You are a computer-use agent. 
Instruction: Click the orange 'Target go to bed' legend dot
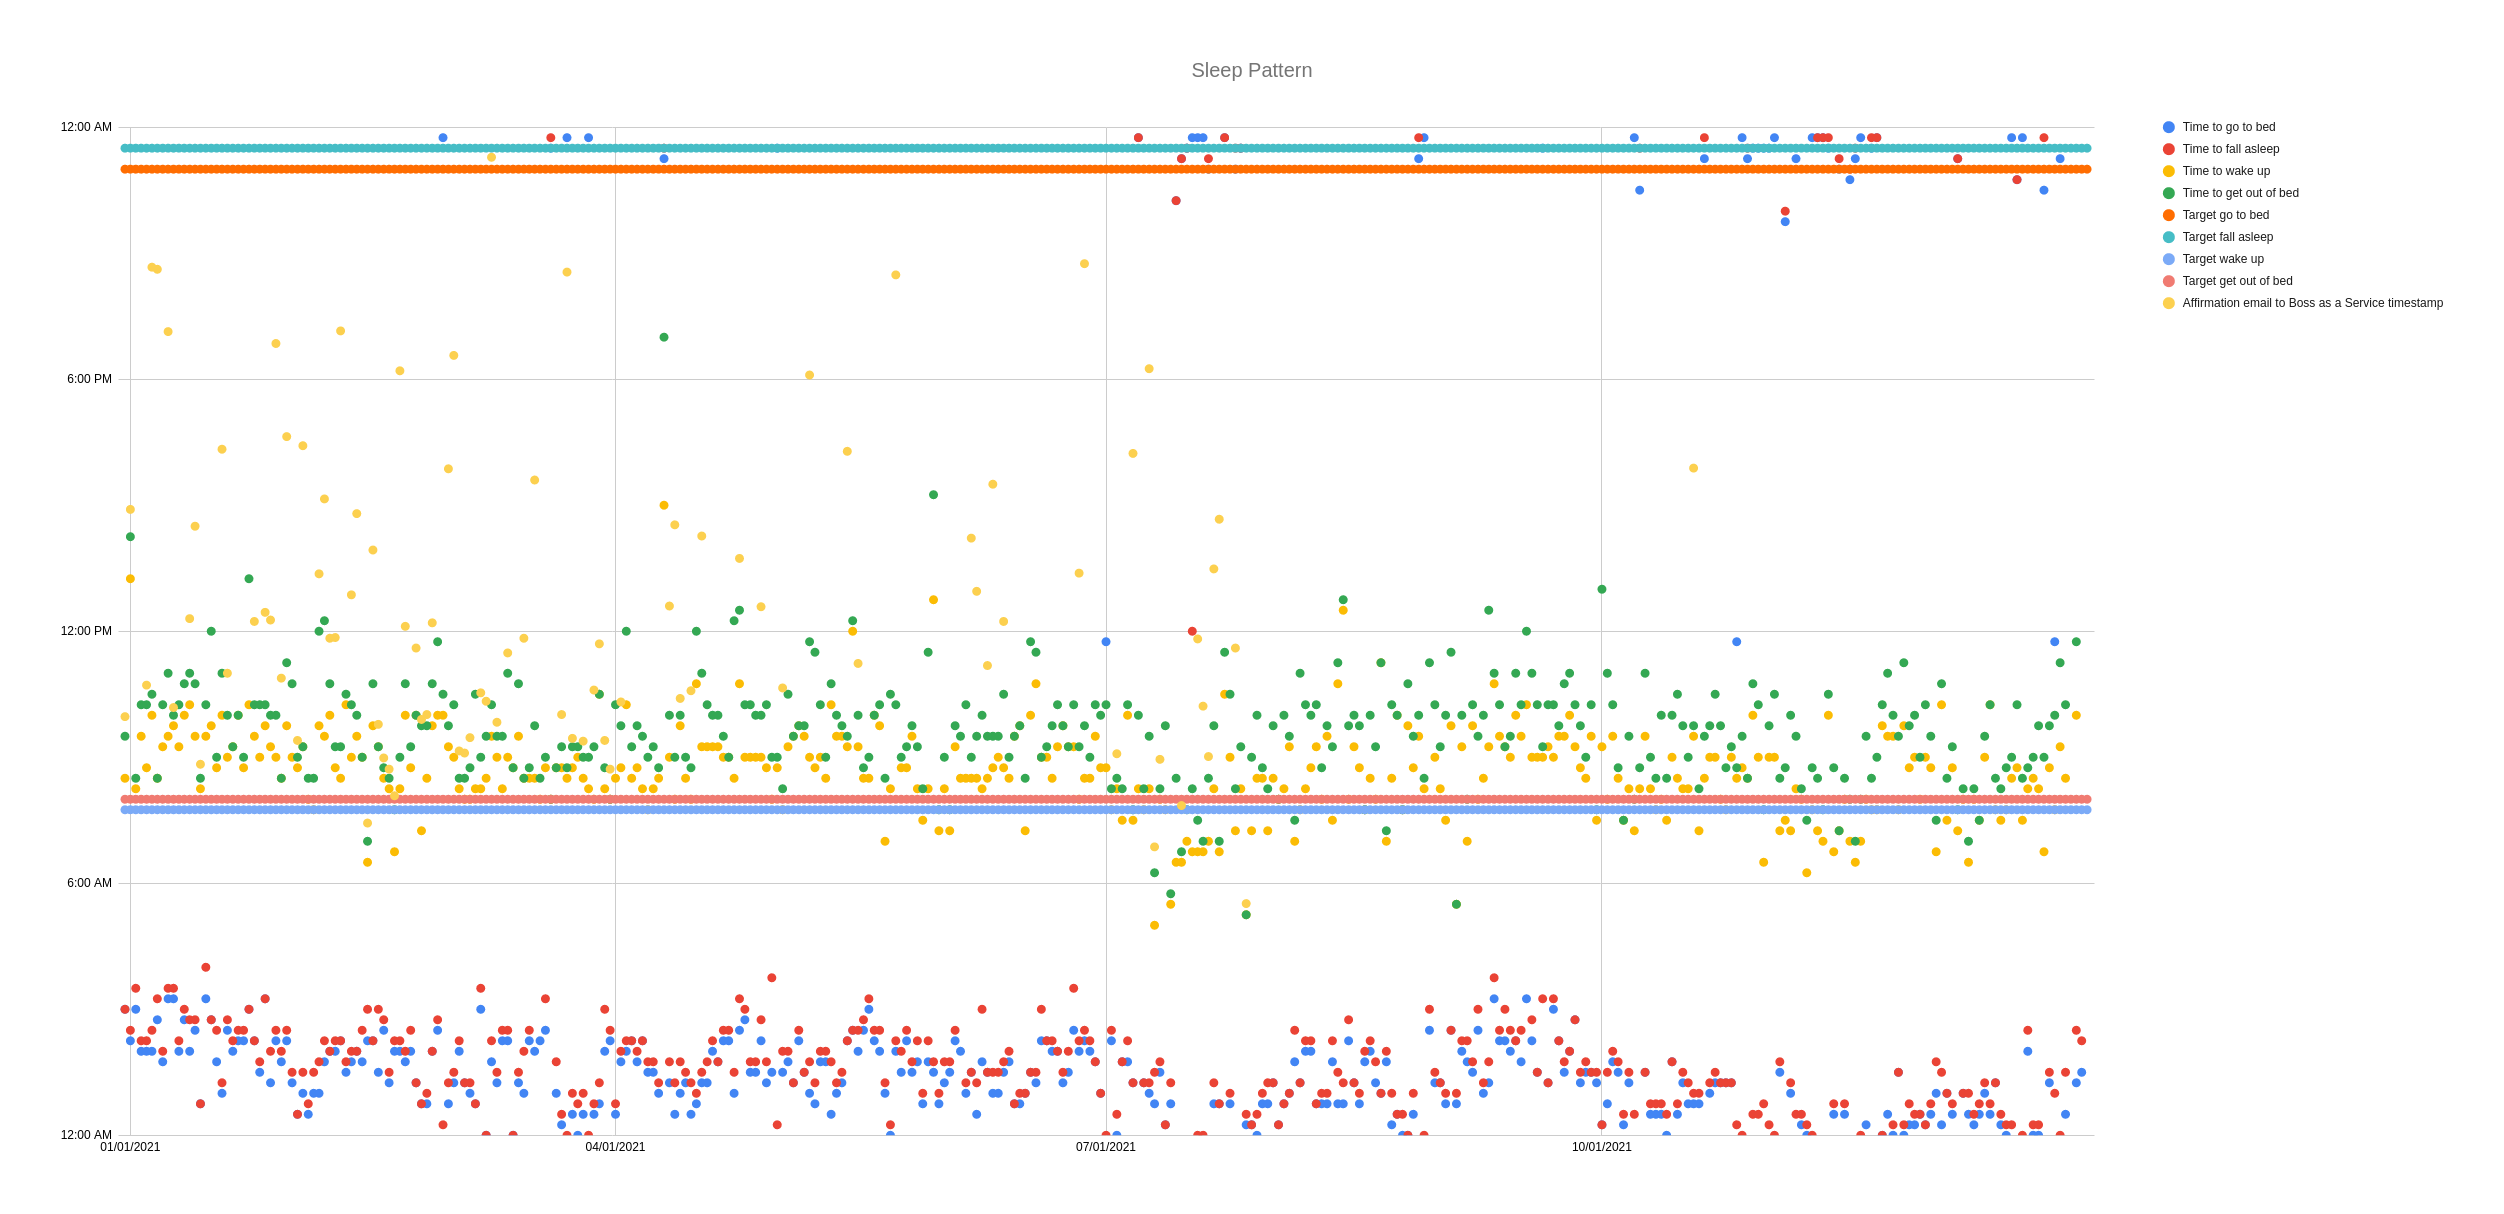(2169, 215)
